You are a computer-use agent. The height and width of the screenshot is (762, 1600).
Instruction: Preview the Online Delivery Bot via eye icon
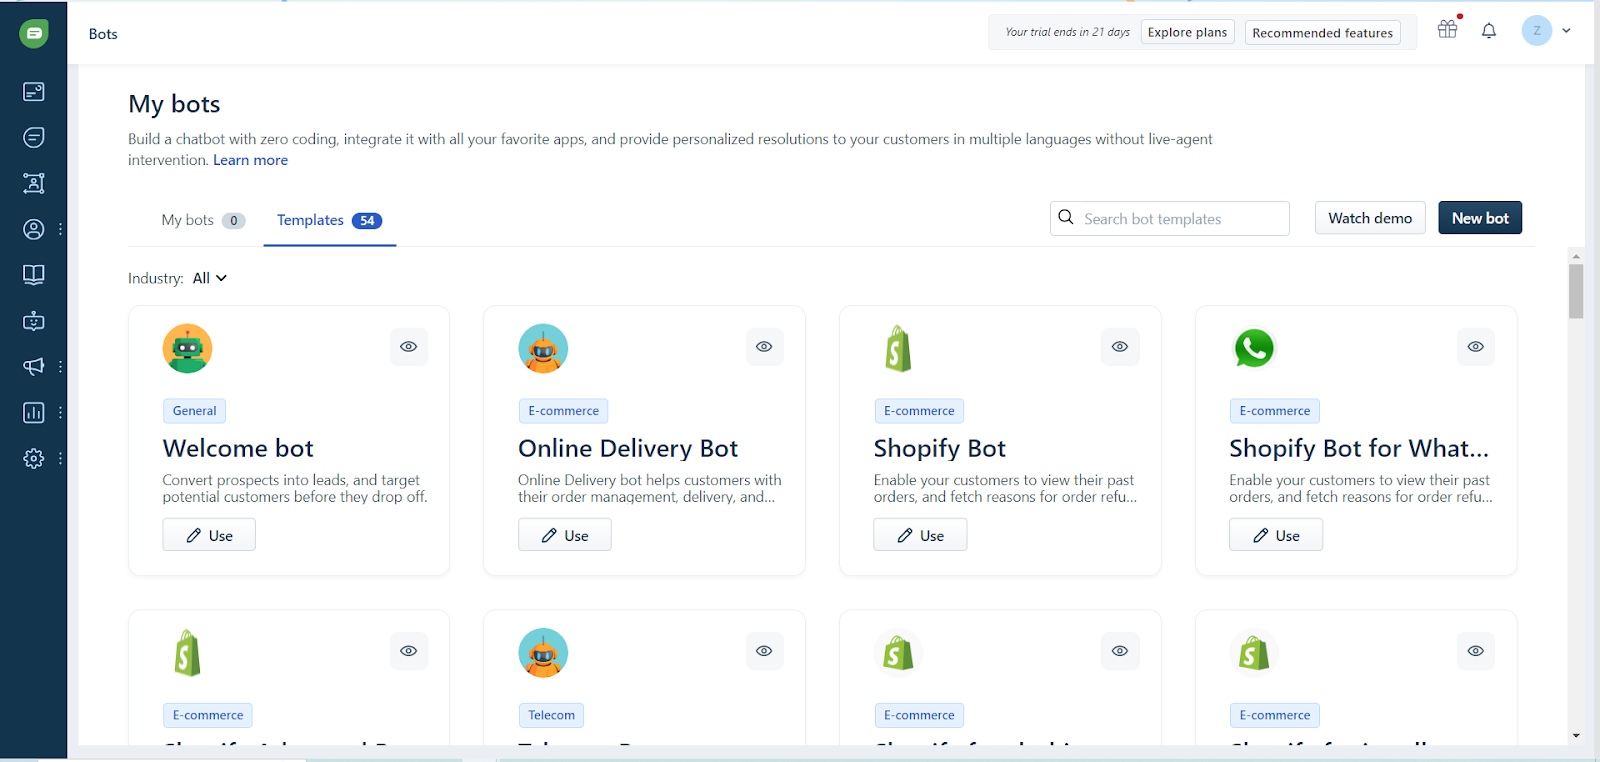pyautogui.click(x=764, y=347)
